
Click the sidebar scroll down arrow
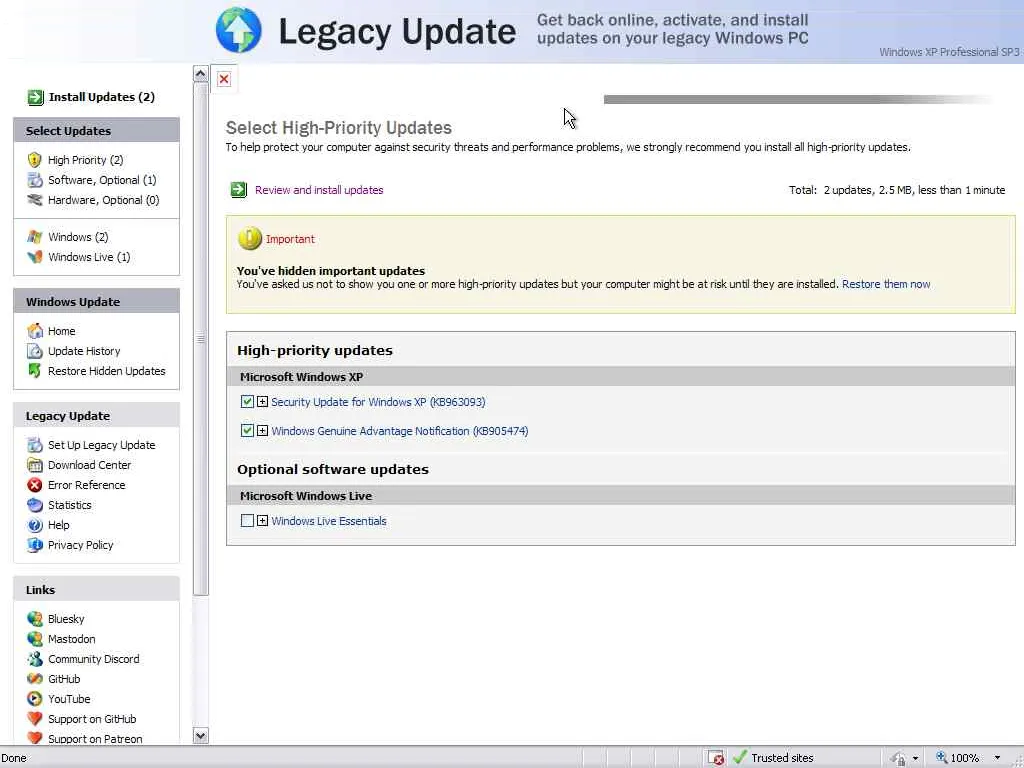pos(200,735)
